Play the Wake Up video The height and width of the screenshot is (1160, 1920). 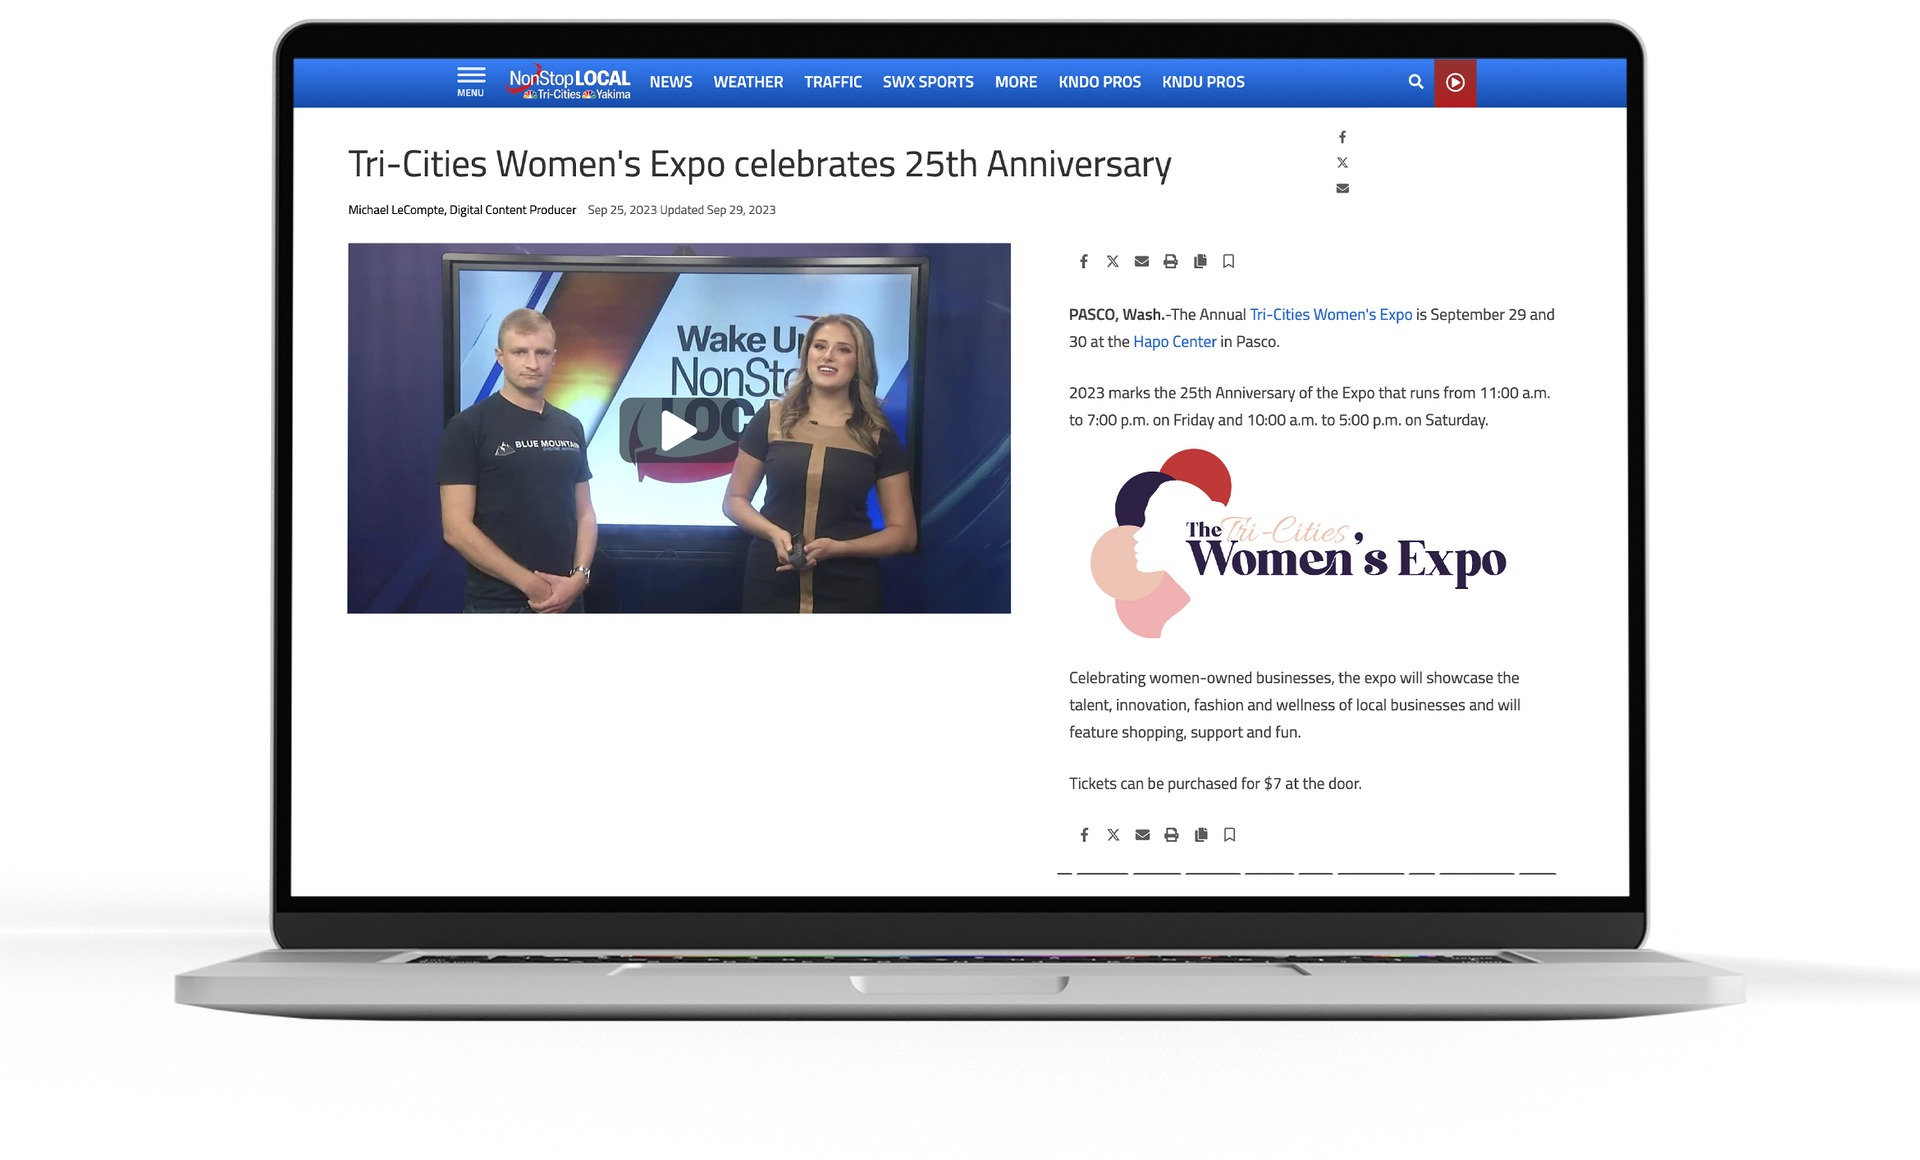(679, 430)
